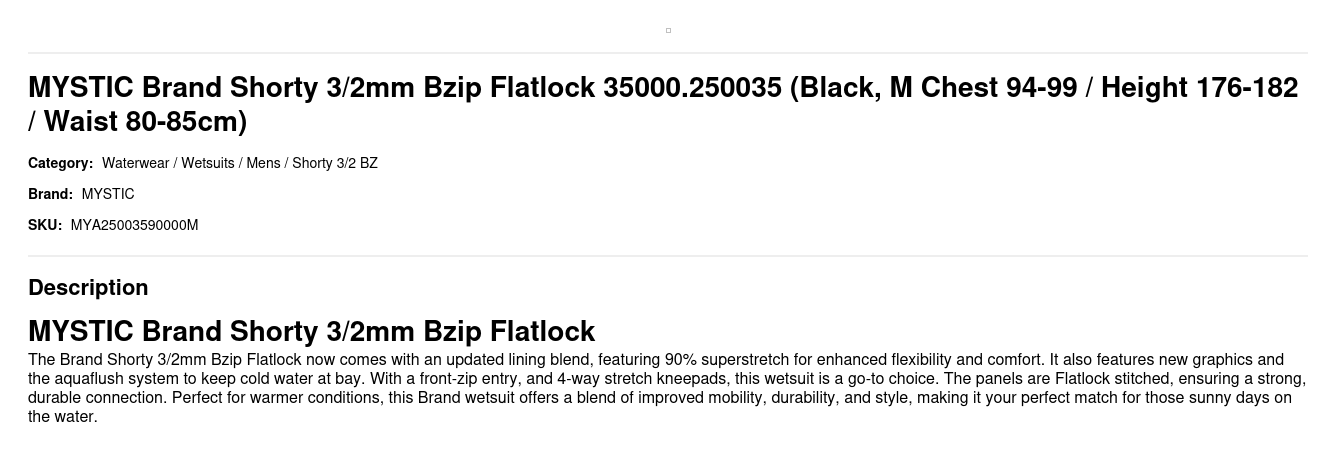This screenshot has width=1328, height=456.
Task: Click the small broken image placeholder
Action: [x=668, y=30]
